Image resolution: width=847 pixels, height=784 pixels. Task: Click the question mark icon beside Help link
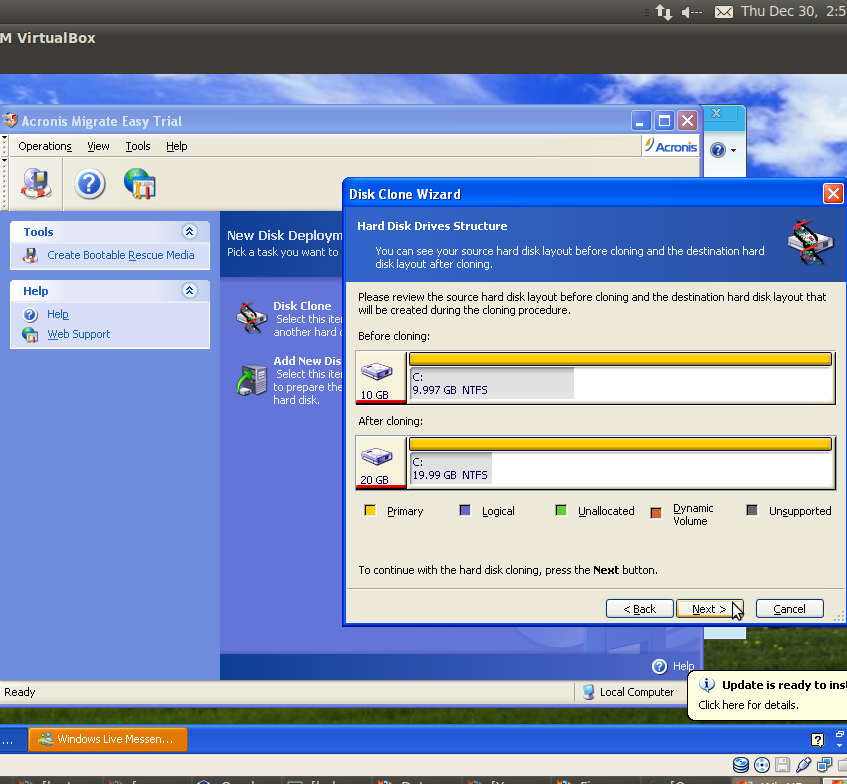[x=30, y=314]
